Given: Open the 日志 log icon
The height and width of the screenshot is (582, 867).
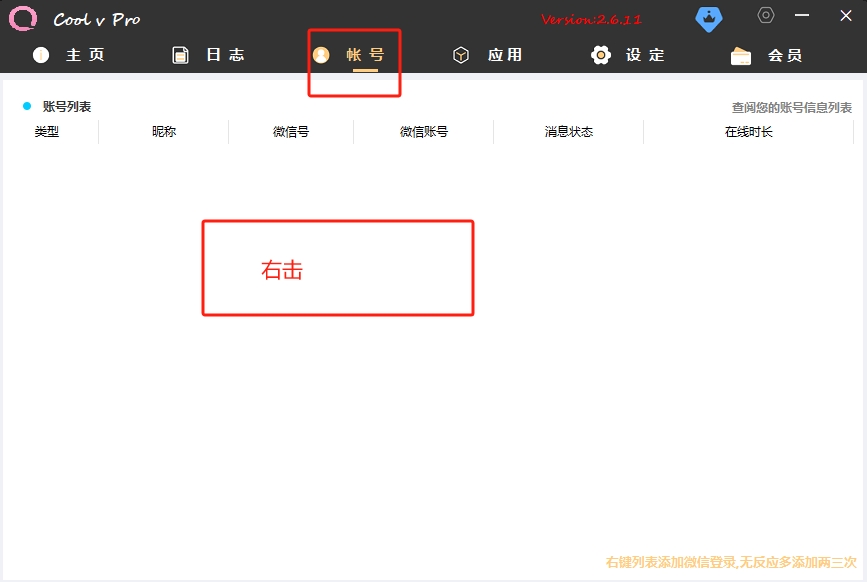Looking at the screenshot, I should [x=180, y=55].
